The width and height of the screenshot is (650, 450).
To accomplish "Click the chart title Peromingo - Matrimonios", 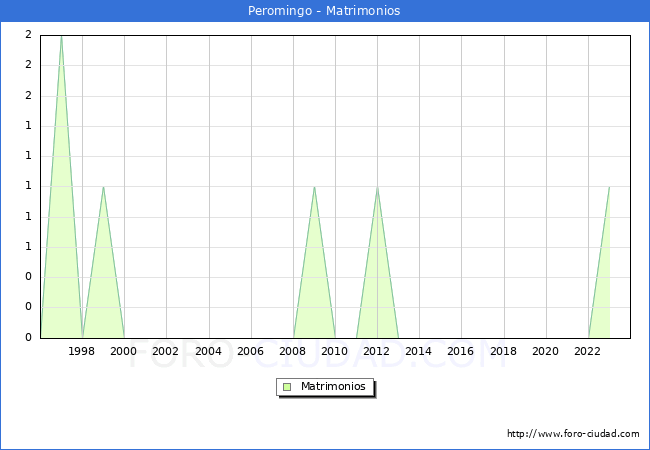I will tap(324, 11).
